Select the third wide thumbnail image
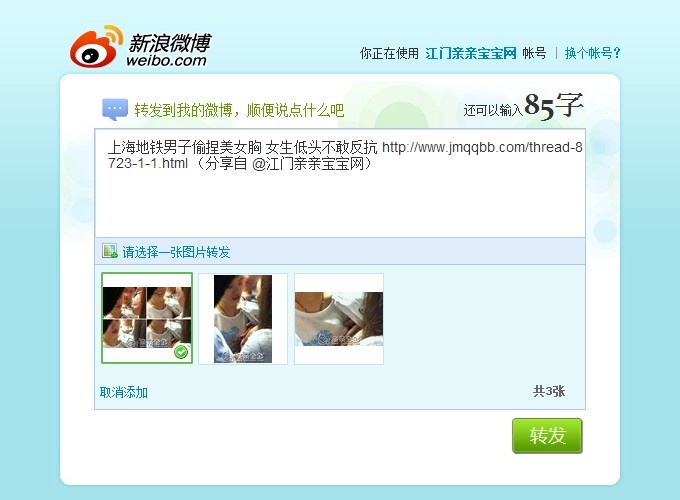Image resolution: width=680 pixels, height=500 pixels. coord(339,319)
